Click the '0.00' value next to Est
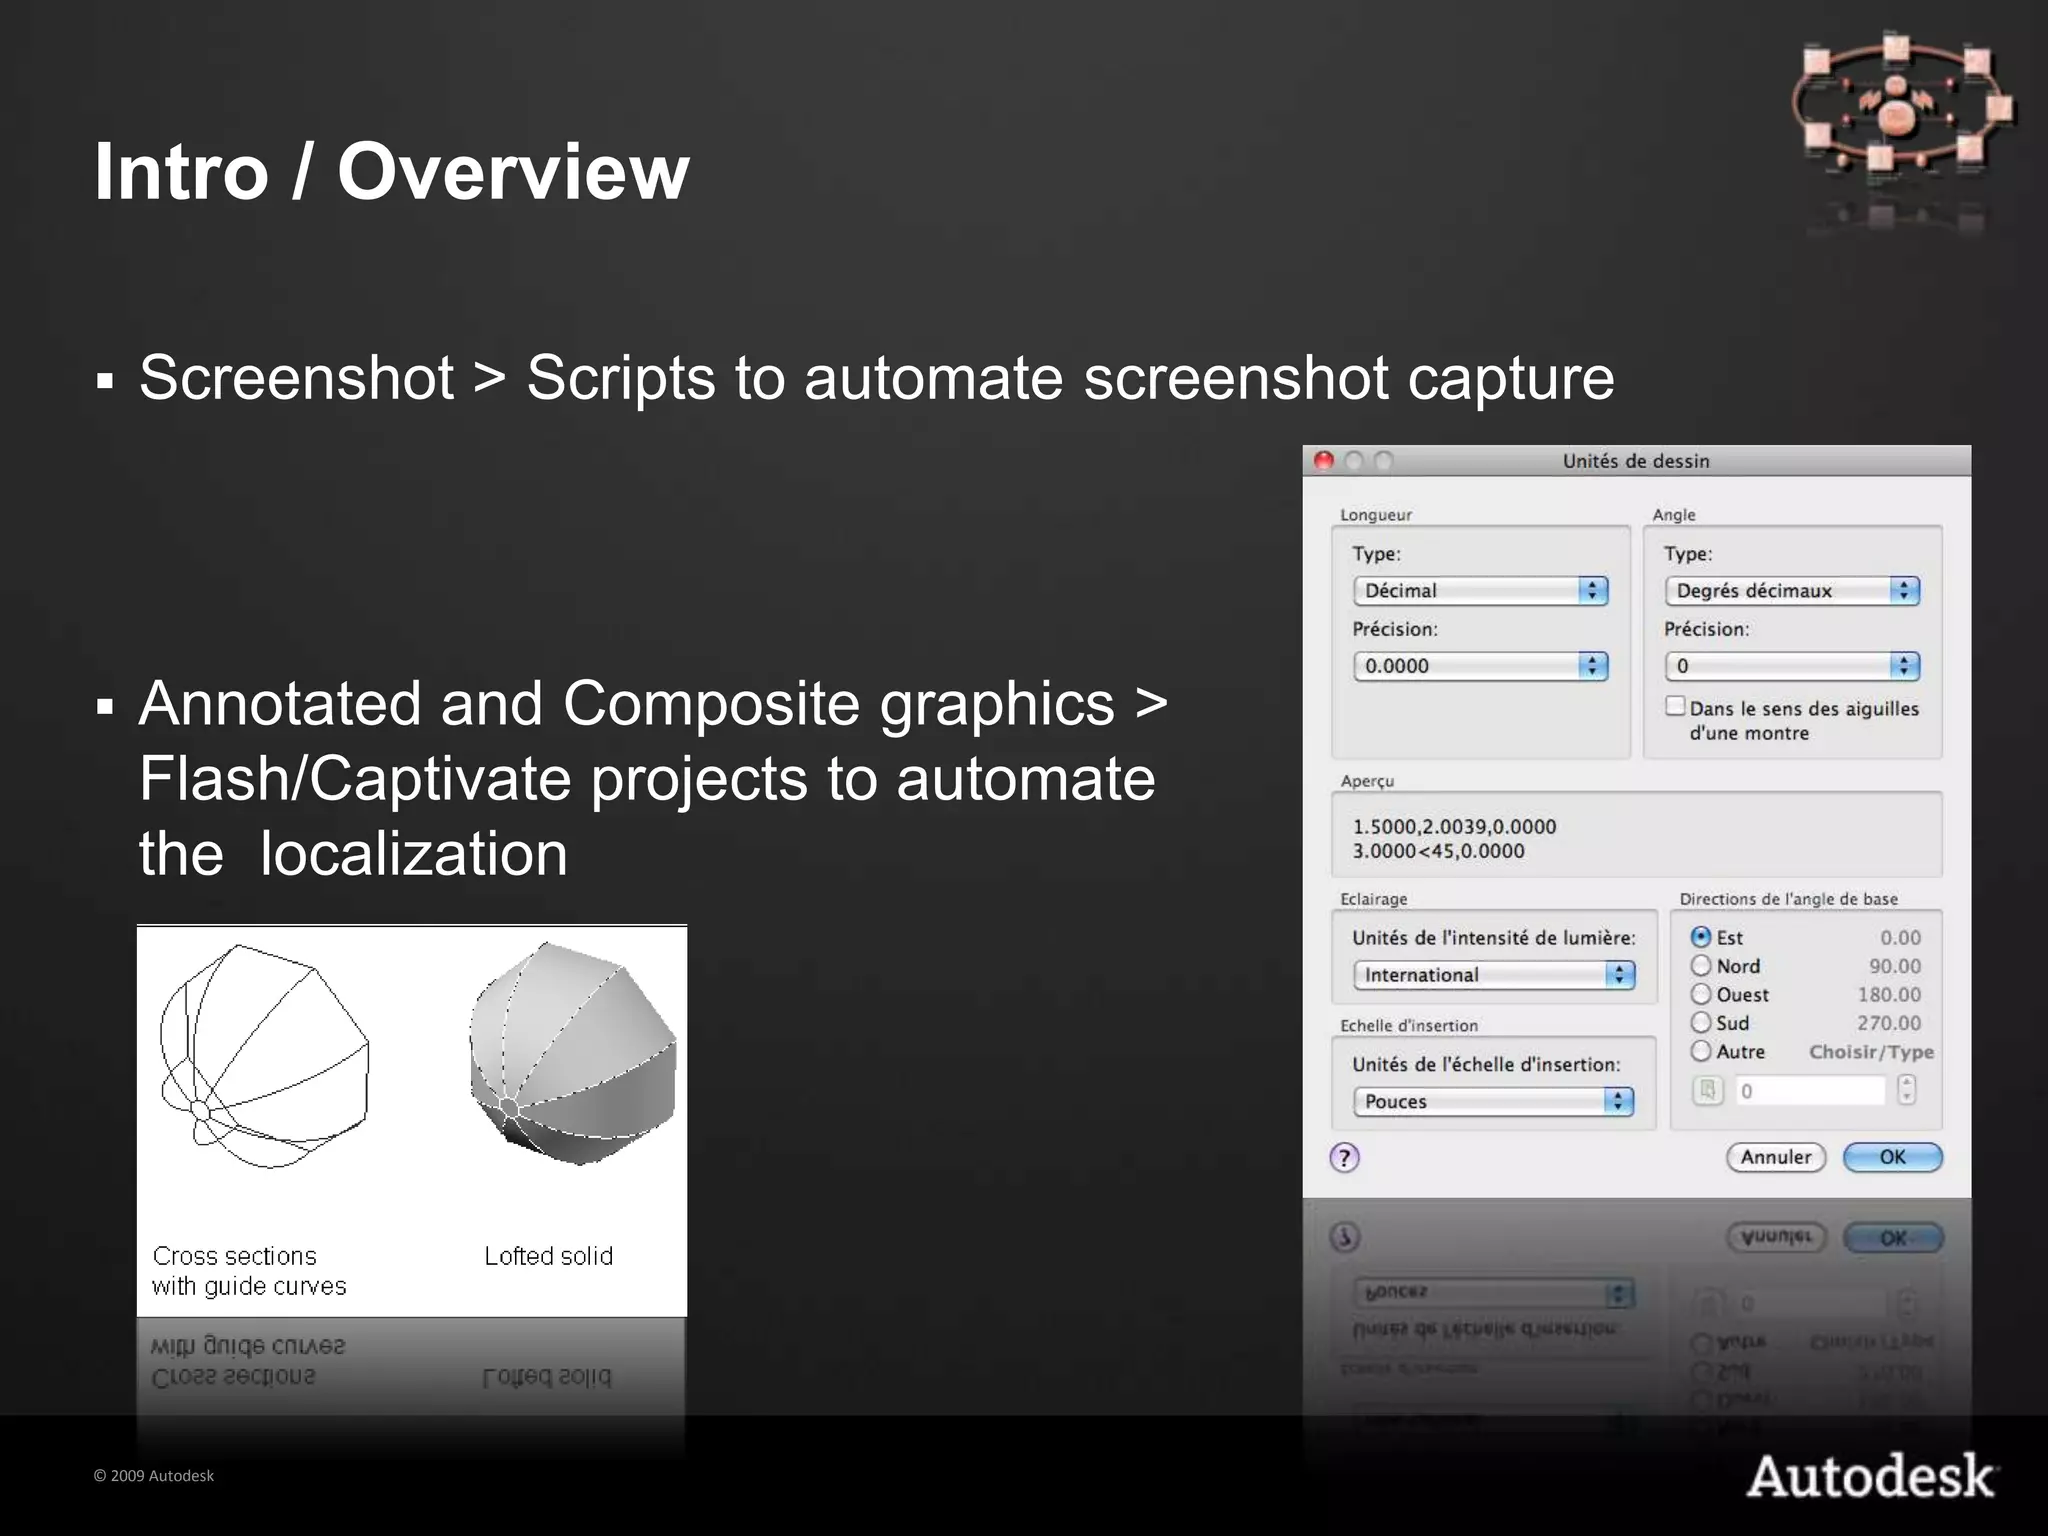Screen dimensions: 2048x1536 [x=1900, y=938]
